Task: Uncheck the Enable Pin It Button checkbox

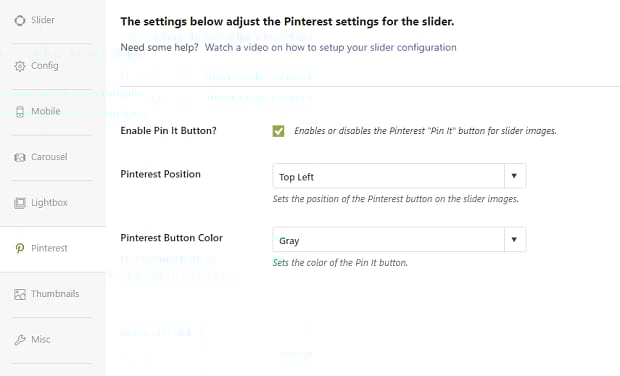Action: (x=278, y=131)
